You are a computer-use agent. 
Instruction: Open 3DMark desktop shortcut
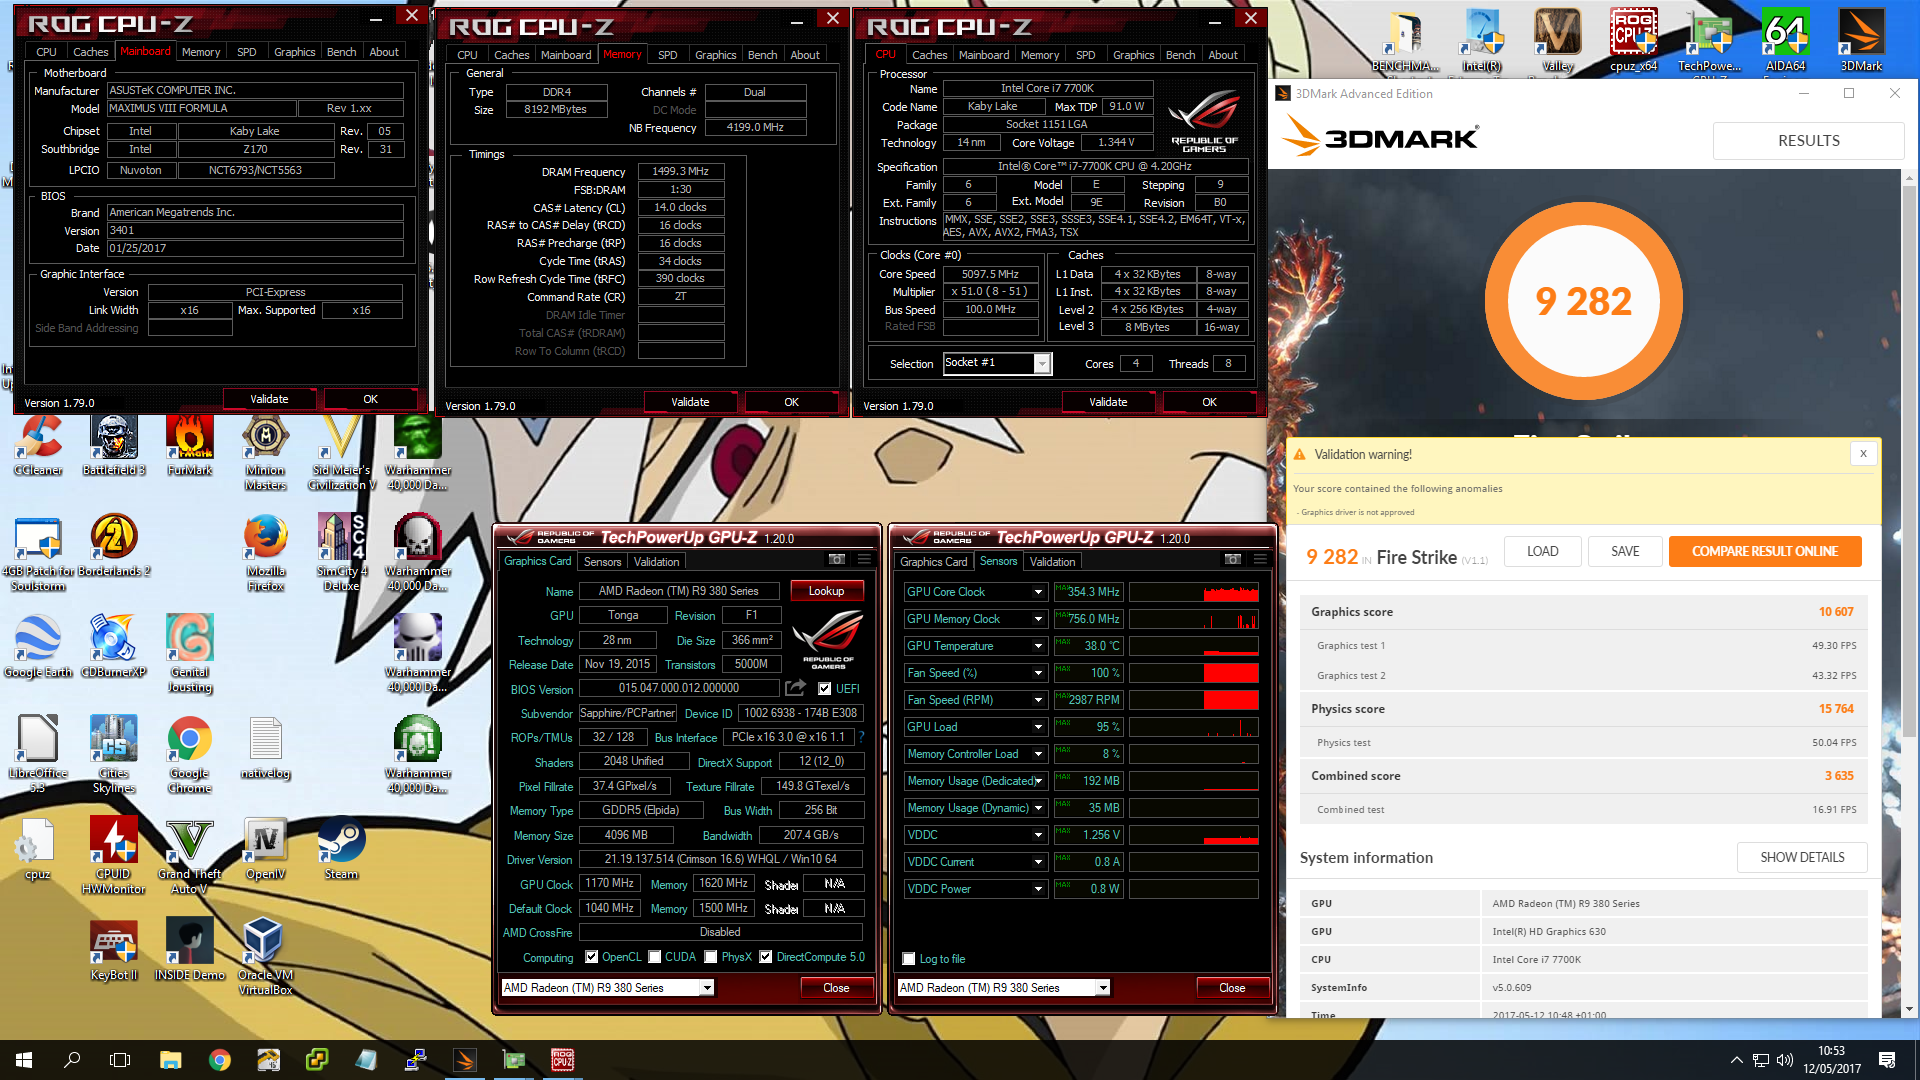[x=1861, y=41]
